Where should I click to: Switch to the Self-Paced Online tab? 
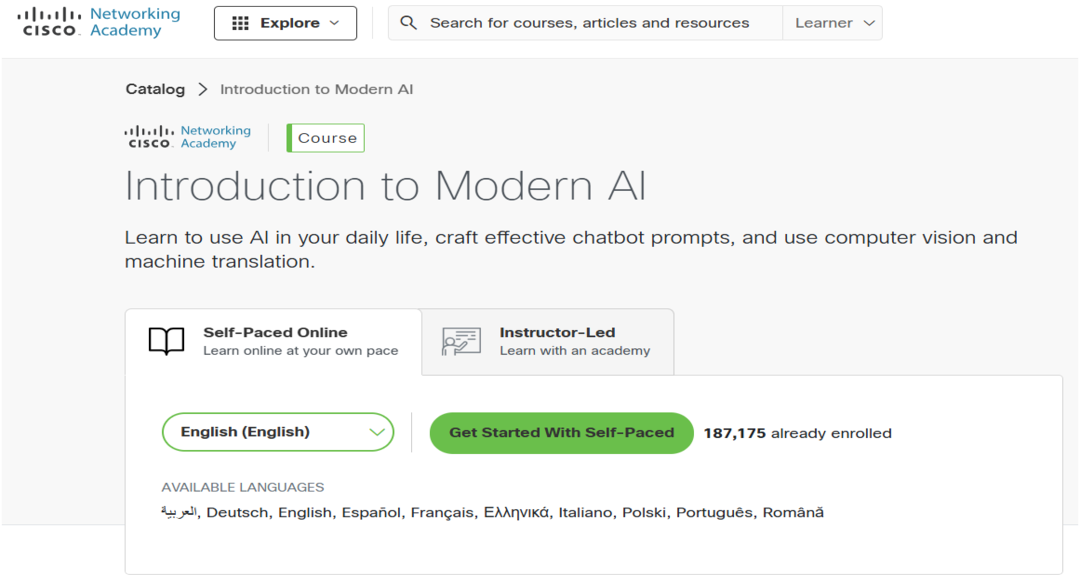click(274, 341)
